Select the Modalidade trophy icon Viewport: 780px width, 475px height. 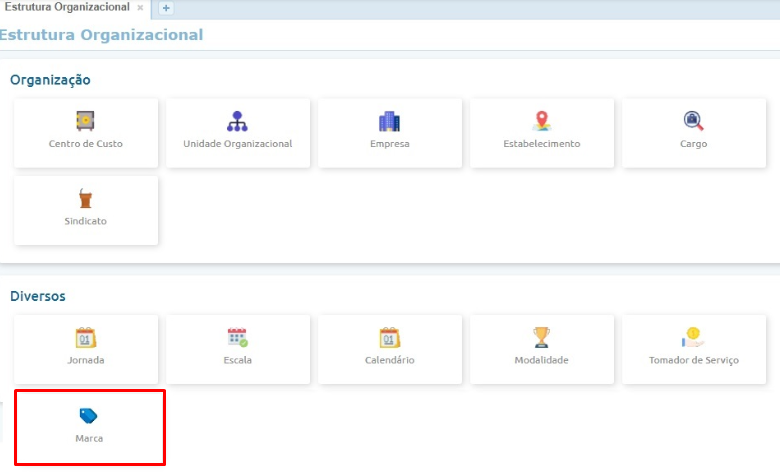pos(541,337)
